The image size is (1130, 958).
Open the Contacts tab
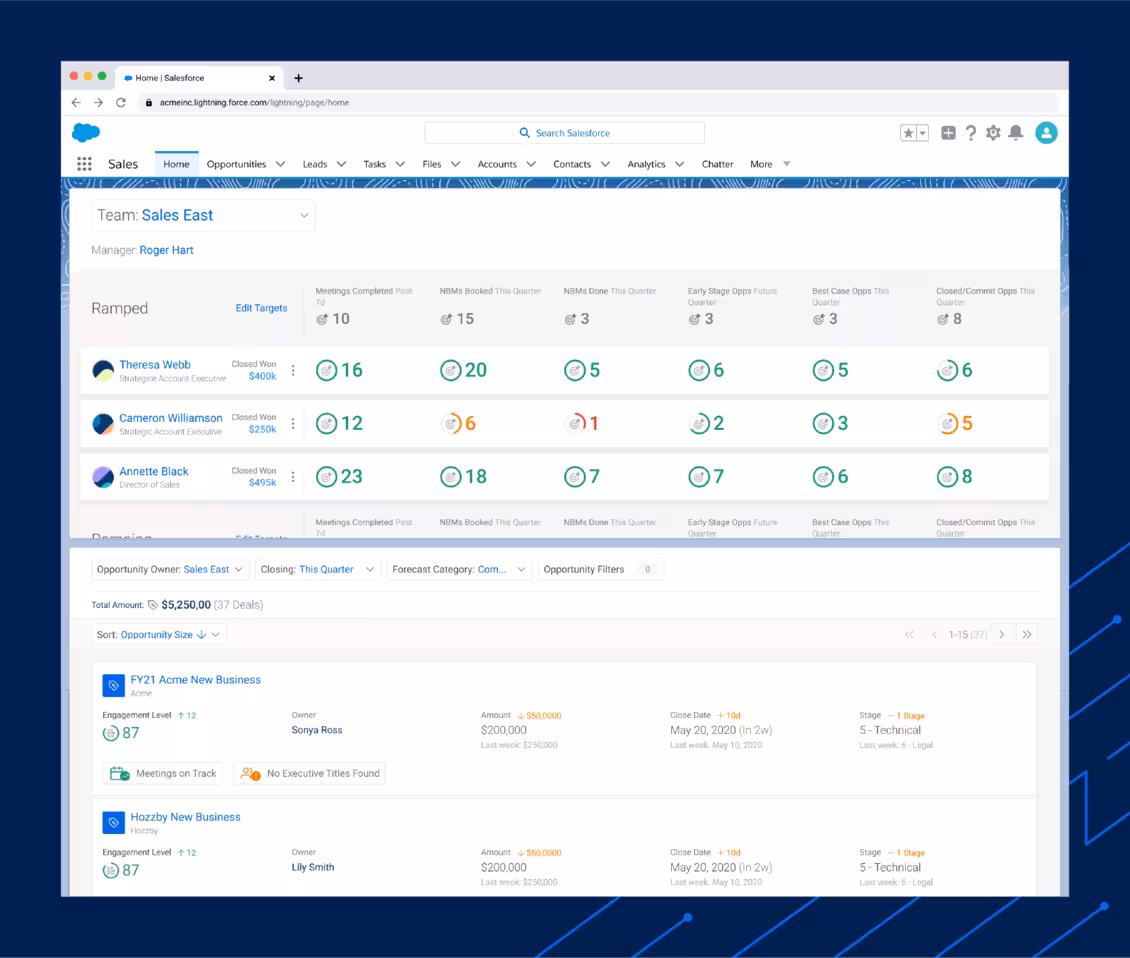click(572, 164)
